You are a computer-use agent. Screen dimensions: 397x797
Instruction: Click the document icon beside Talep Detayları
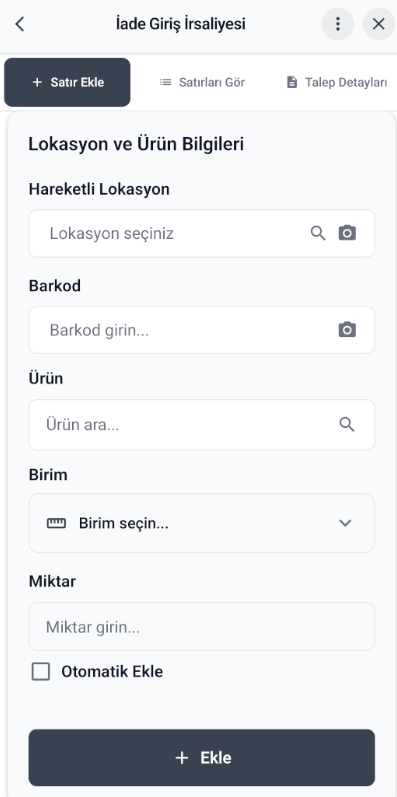pyautogui.click(x=292, y=82)
